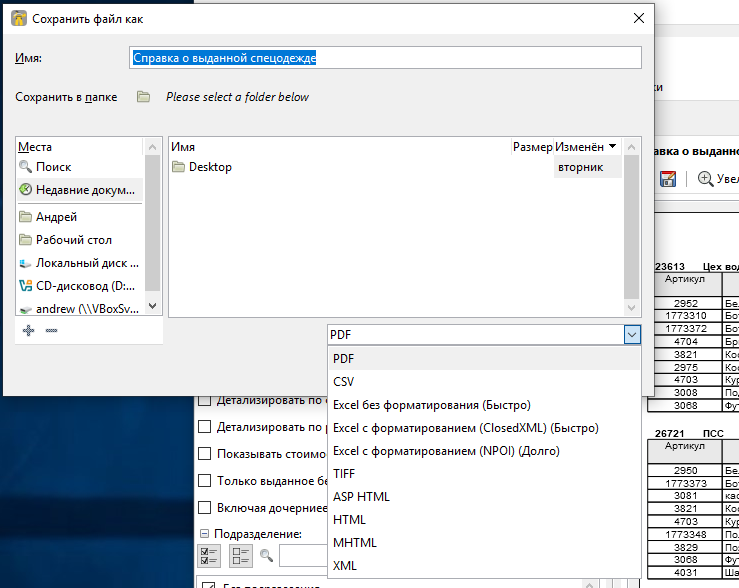Image resolution: width=739 pixels, height=588 pixels.
Task: Click the Имя file name field
Action: [385, 58]
